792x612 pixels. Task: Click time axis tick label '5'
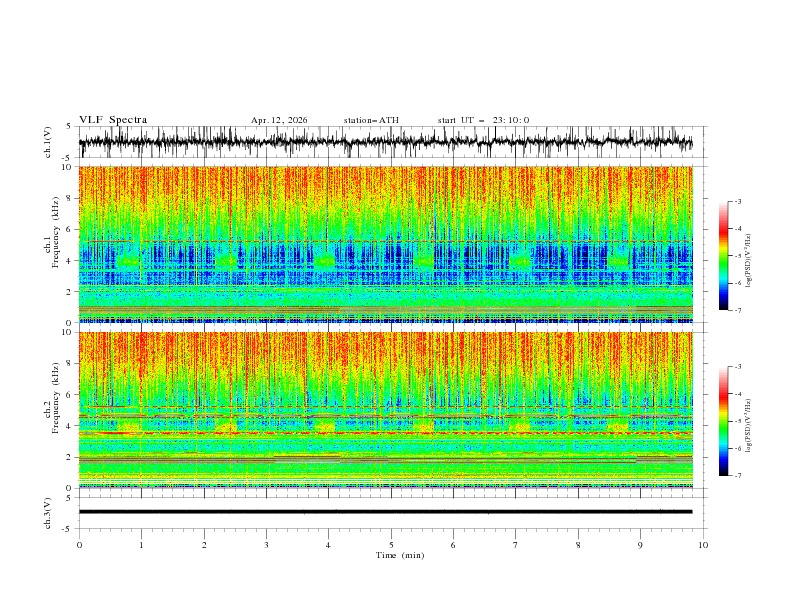(x=391, y=545)
